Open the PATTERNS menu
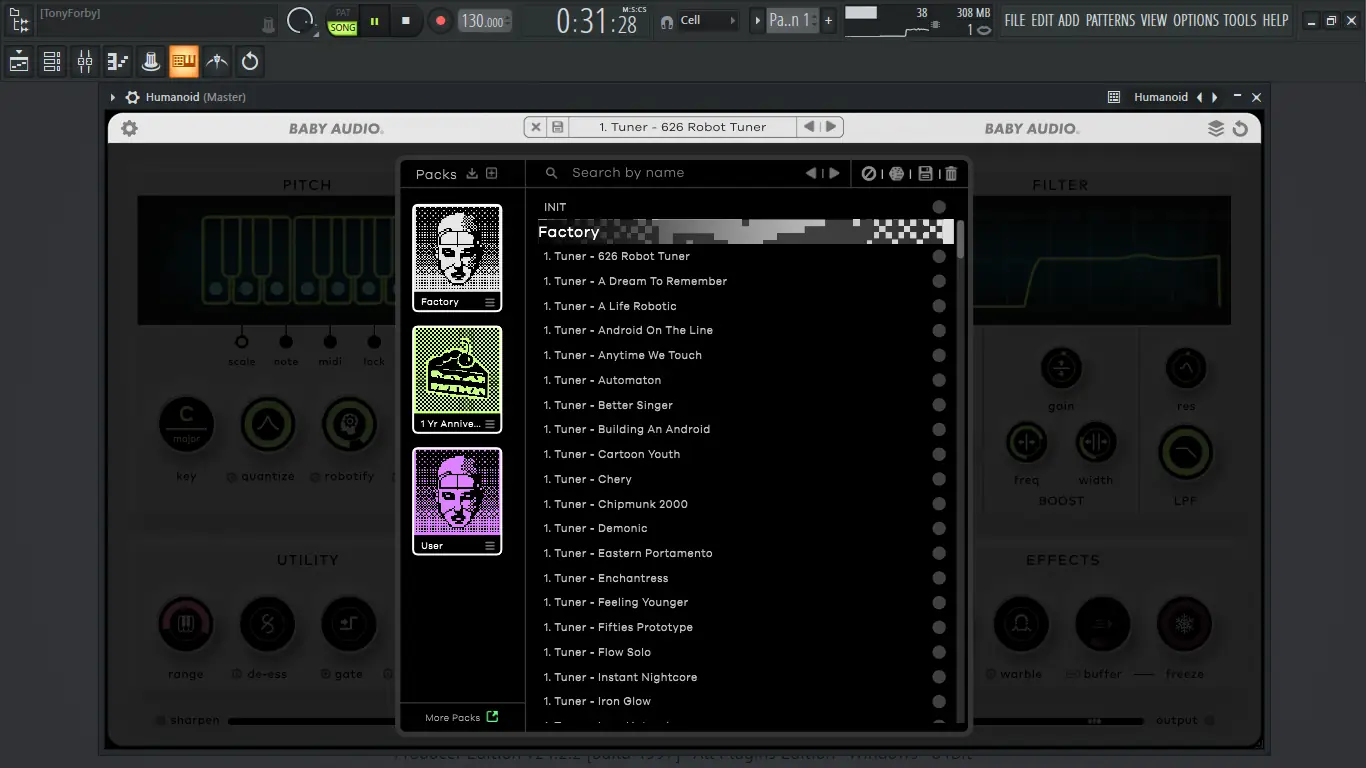1366x768 pixels. [1110, 20]
